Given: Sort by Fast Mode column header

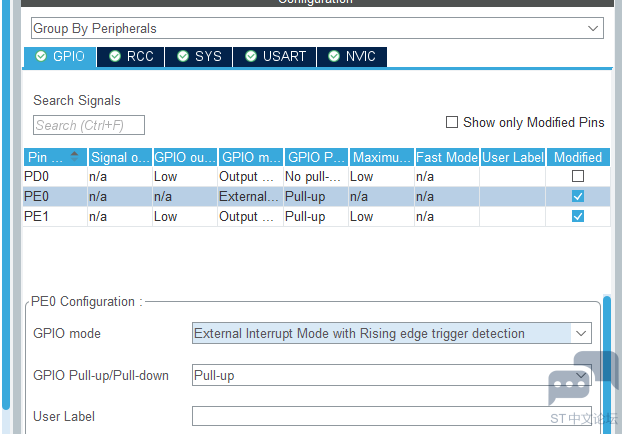Looking at the screenshot, I should click(x=446, y=157).
